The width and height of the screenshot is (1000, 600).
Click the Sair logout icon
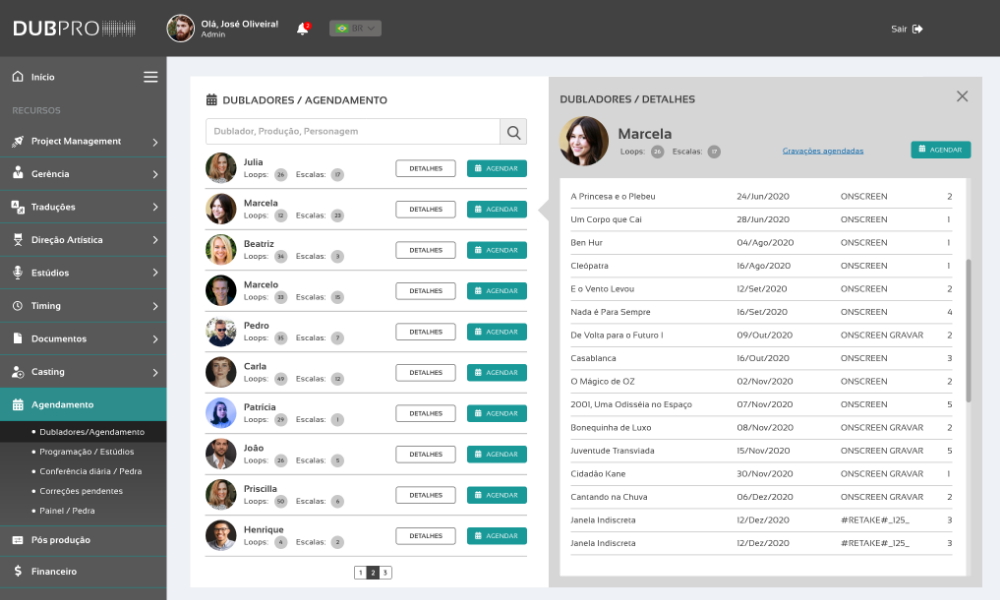[x=918, y=29]
